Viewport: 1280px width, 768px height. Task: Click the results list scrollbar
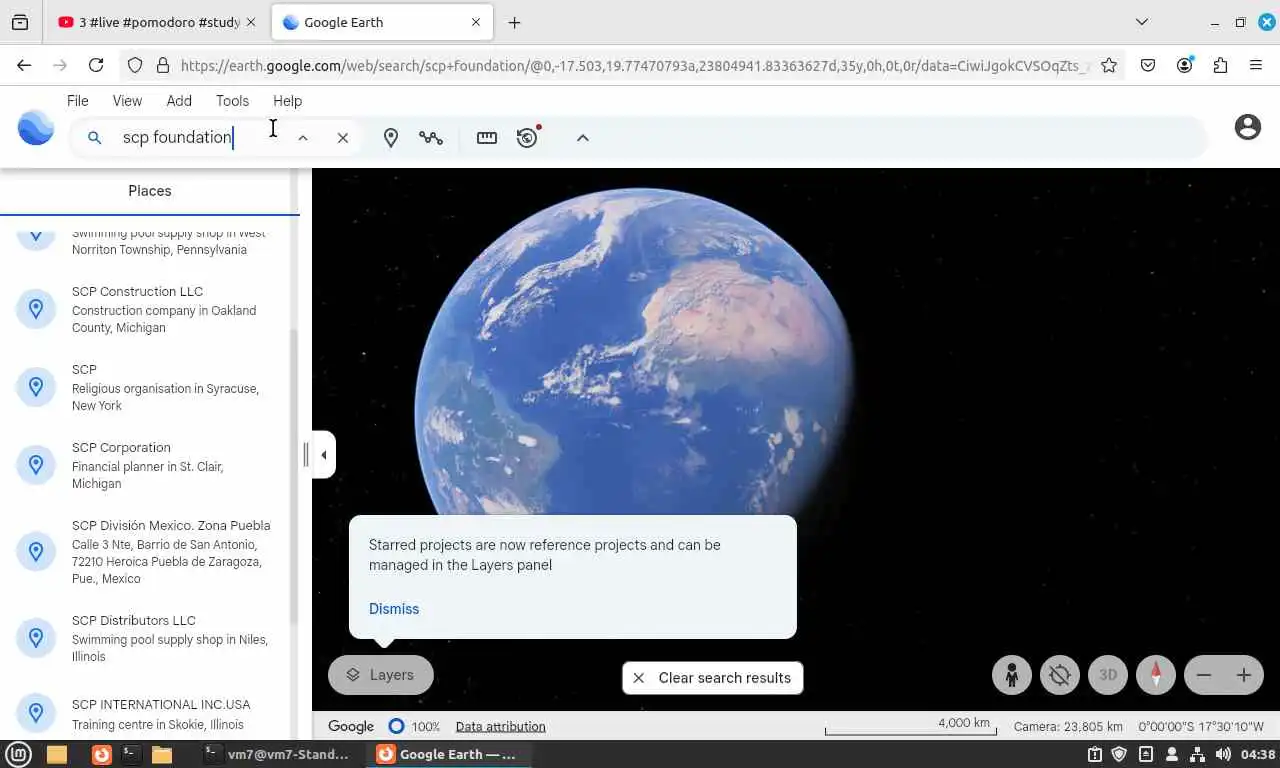pos(294,475)
